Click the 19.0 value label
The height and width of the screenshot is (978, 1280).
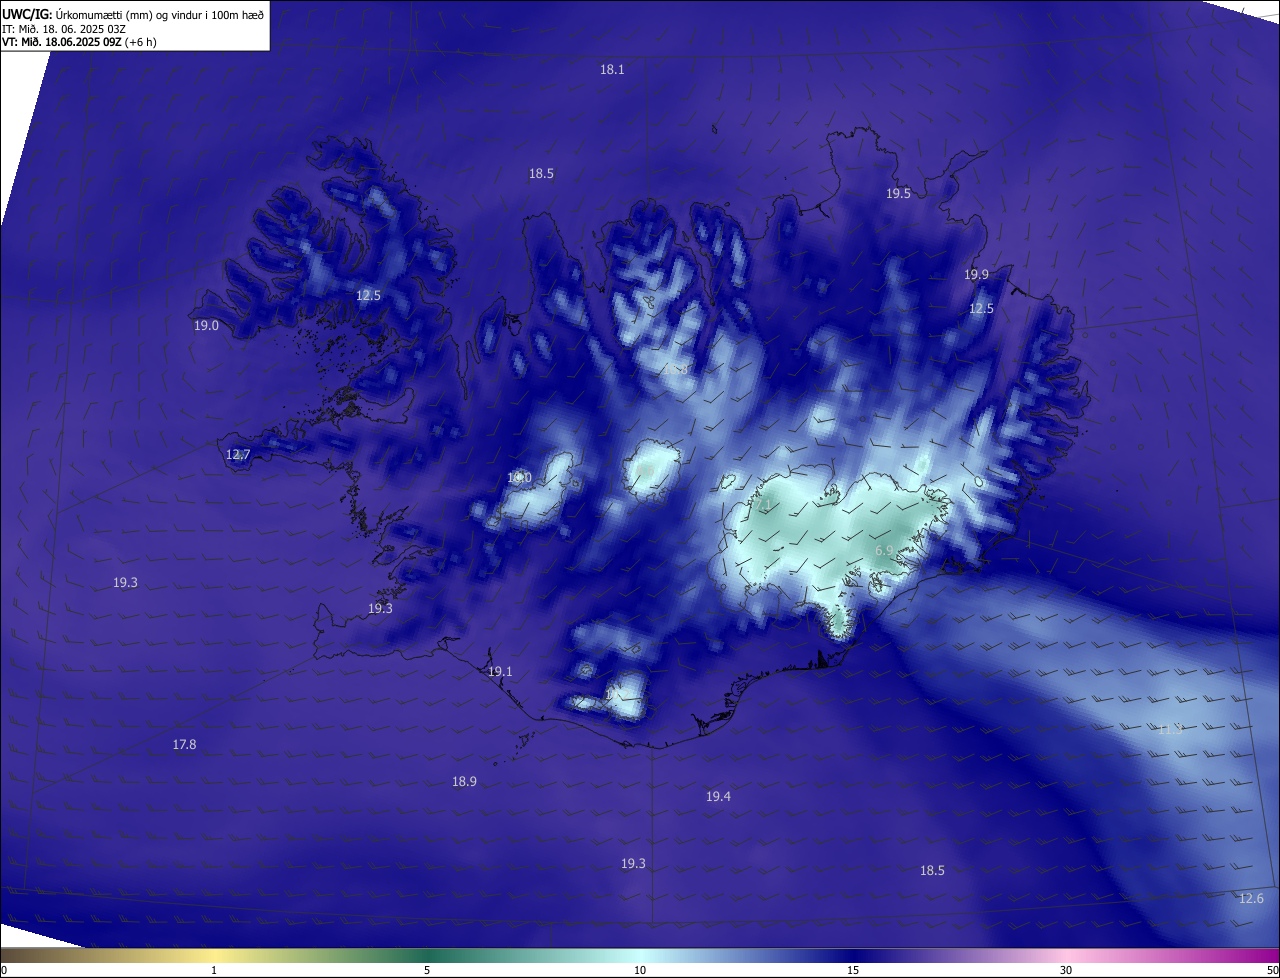[206, 326]
